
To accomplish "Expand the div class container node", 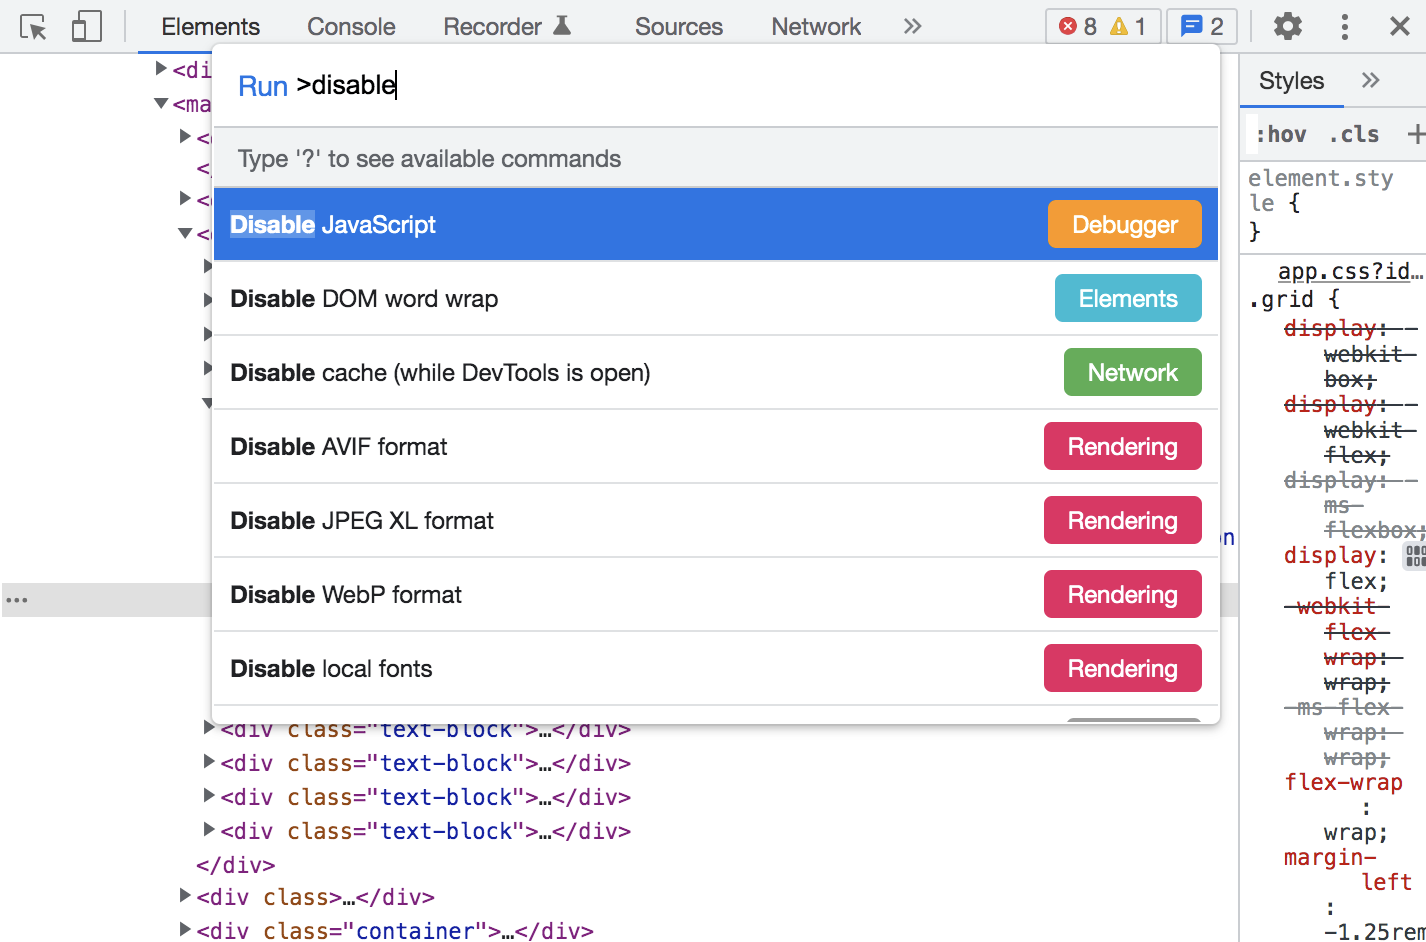I will point(185,930).
